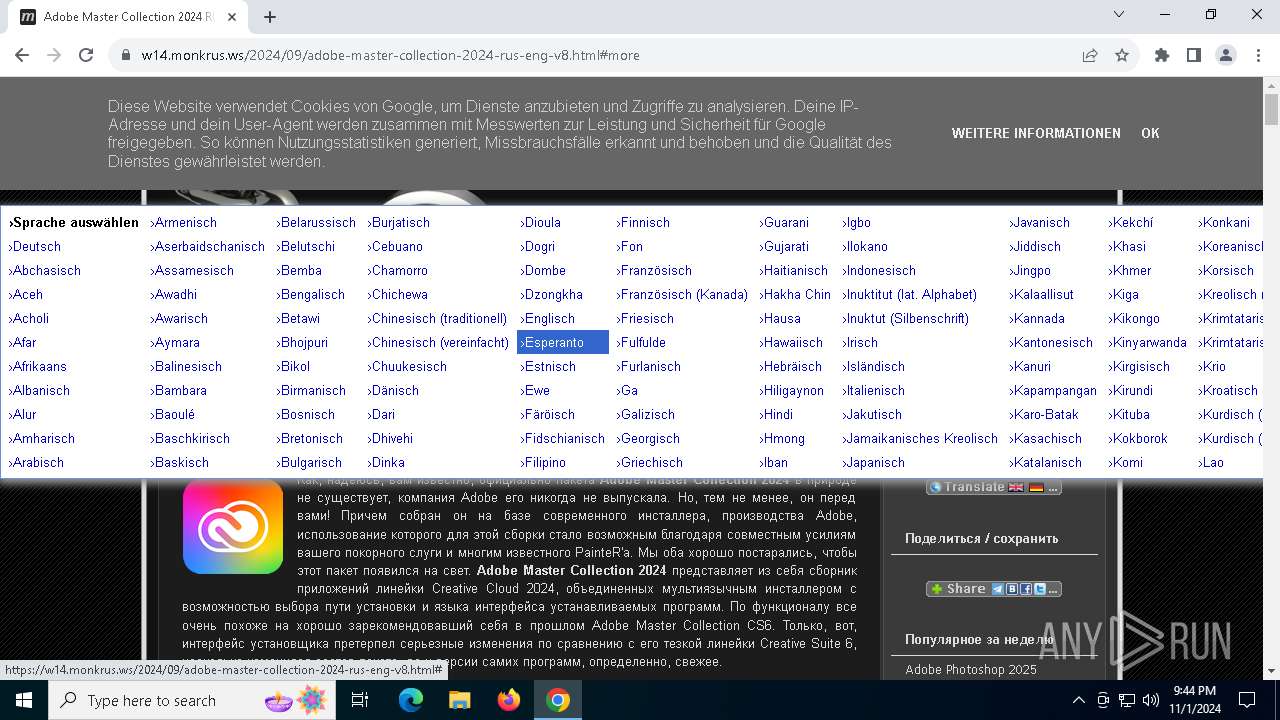Select Isländisch language
Image resolution: width=1280 pixels, height=720 pixels.
tap(873, 366)
